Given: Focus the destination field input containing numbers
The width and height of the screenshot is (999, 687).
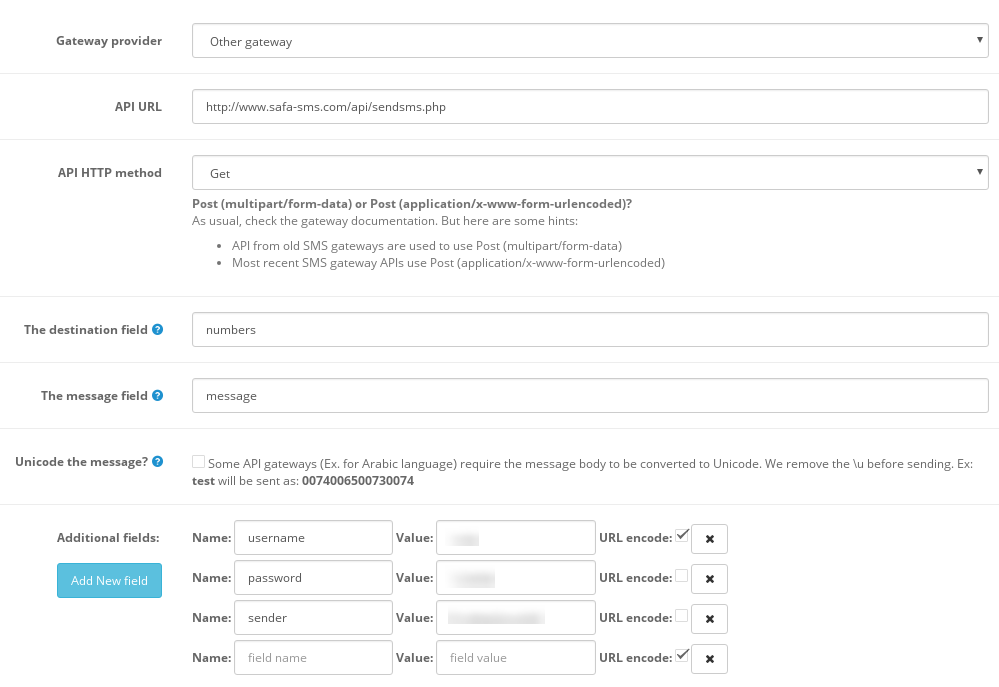Looking at the screenshot, I should click(x=590, y=330).
